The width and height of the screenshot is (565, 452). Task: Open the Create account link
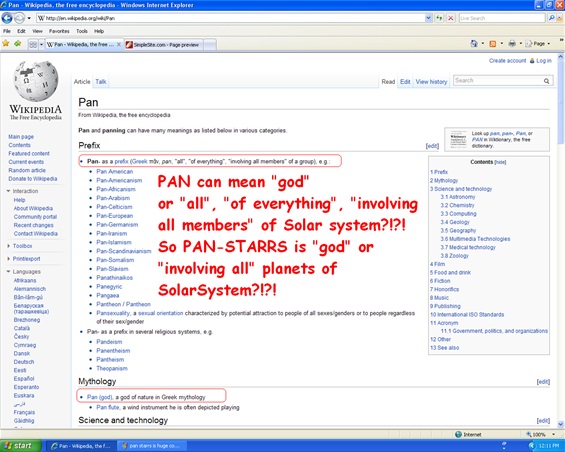[507, 61]
